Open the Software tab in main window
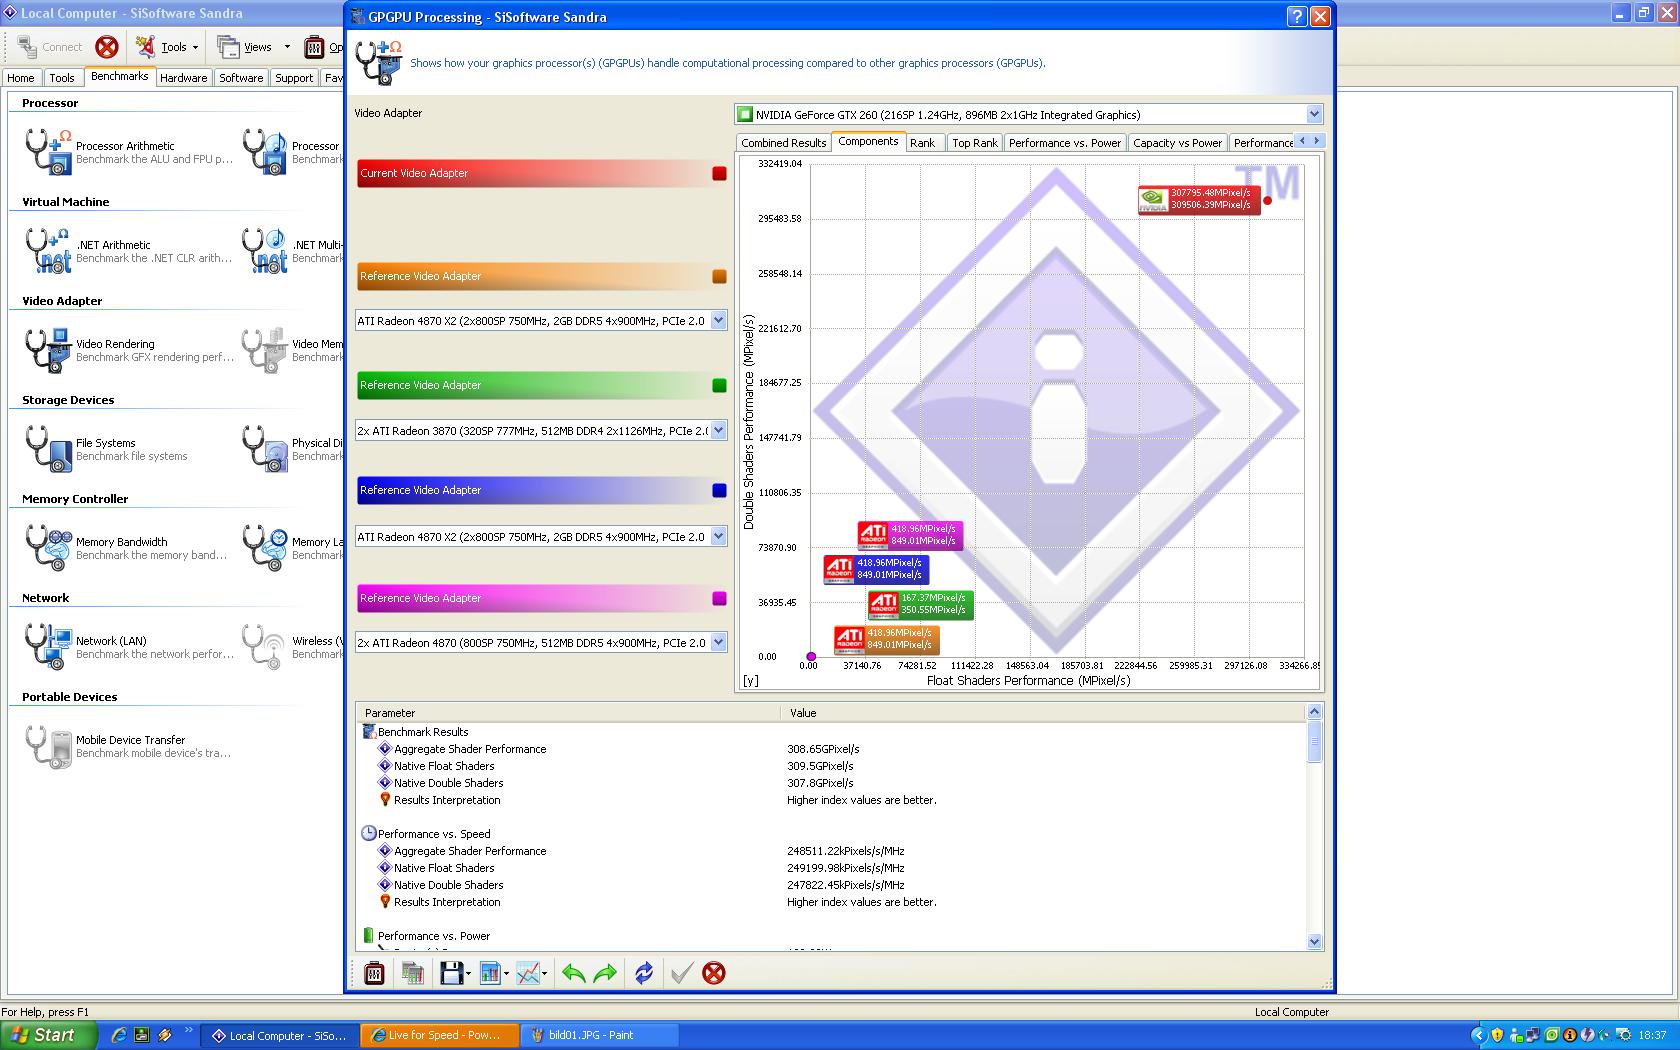1680x1050 pixels. click(241, 78)
